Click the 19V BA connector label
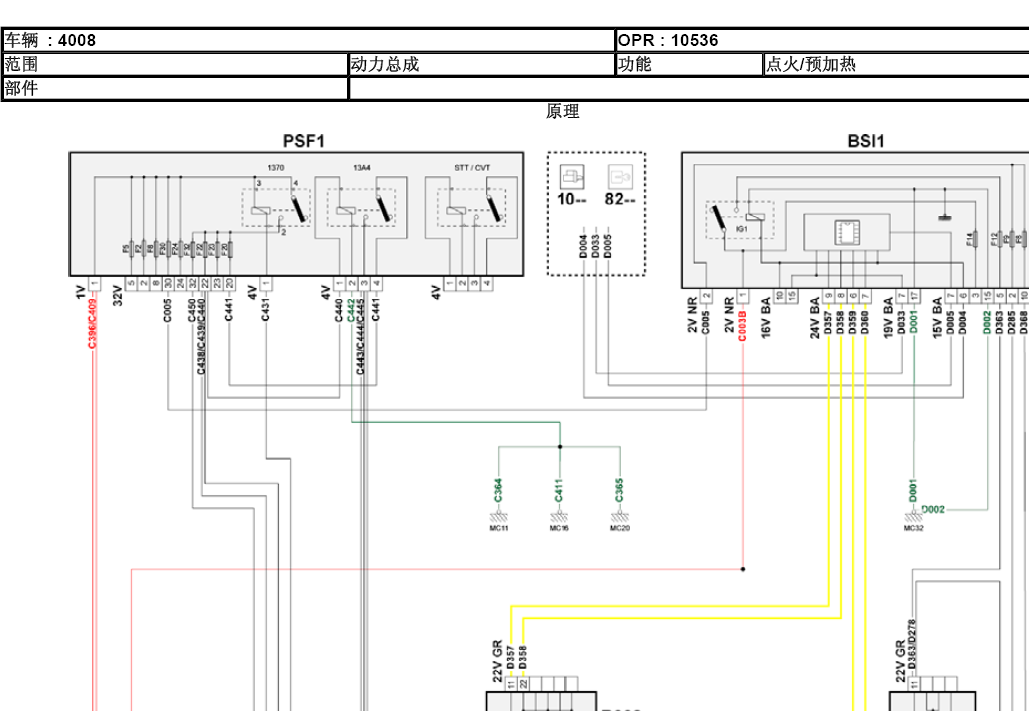 click(889, 319)
